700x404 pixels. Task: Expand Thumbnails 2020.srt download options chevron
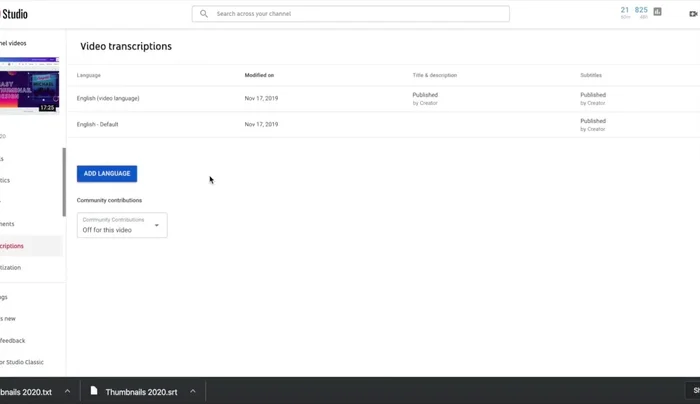(192, 391)
